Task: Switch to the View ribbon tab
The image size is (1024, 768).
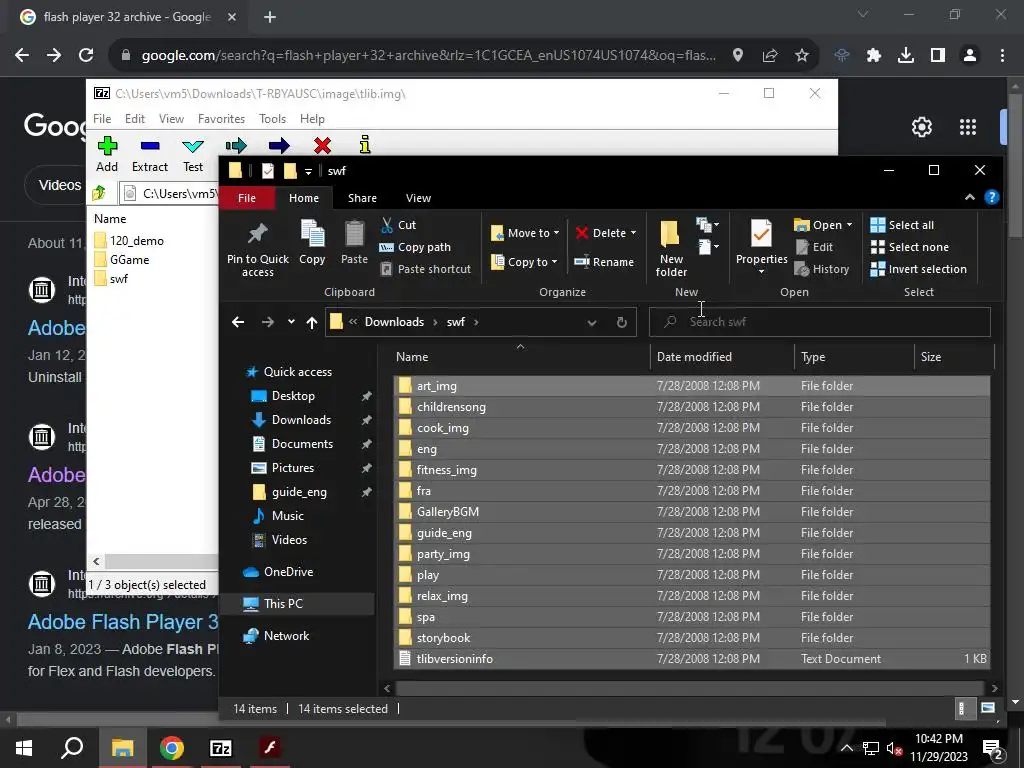Action: point(418,198)
